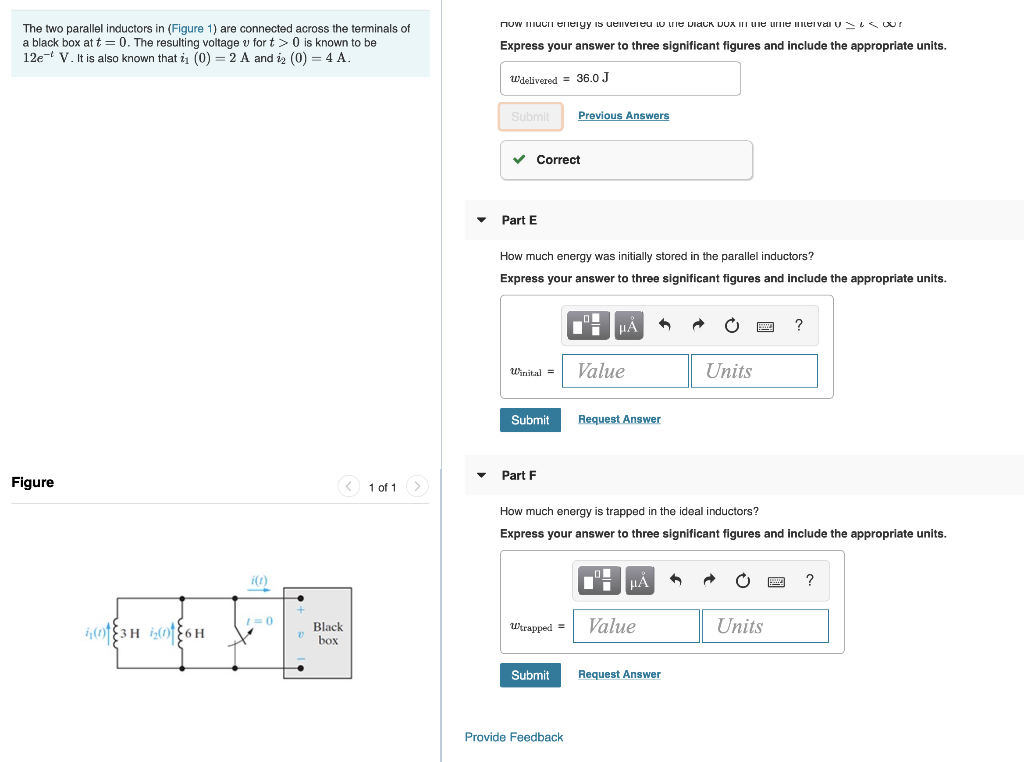Viewport: 1024px width, 762px height.
Task: Collapse the Part F section
Action: coord(481,475)
